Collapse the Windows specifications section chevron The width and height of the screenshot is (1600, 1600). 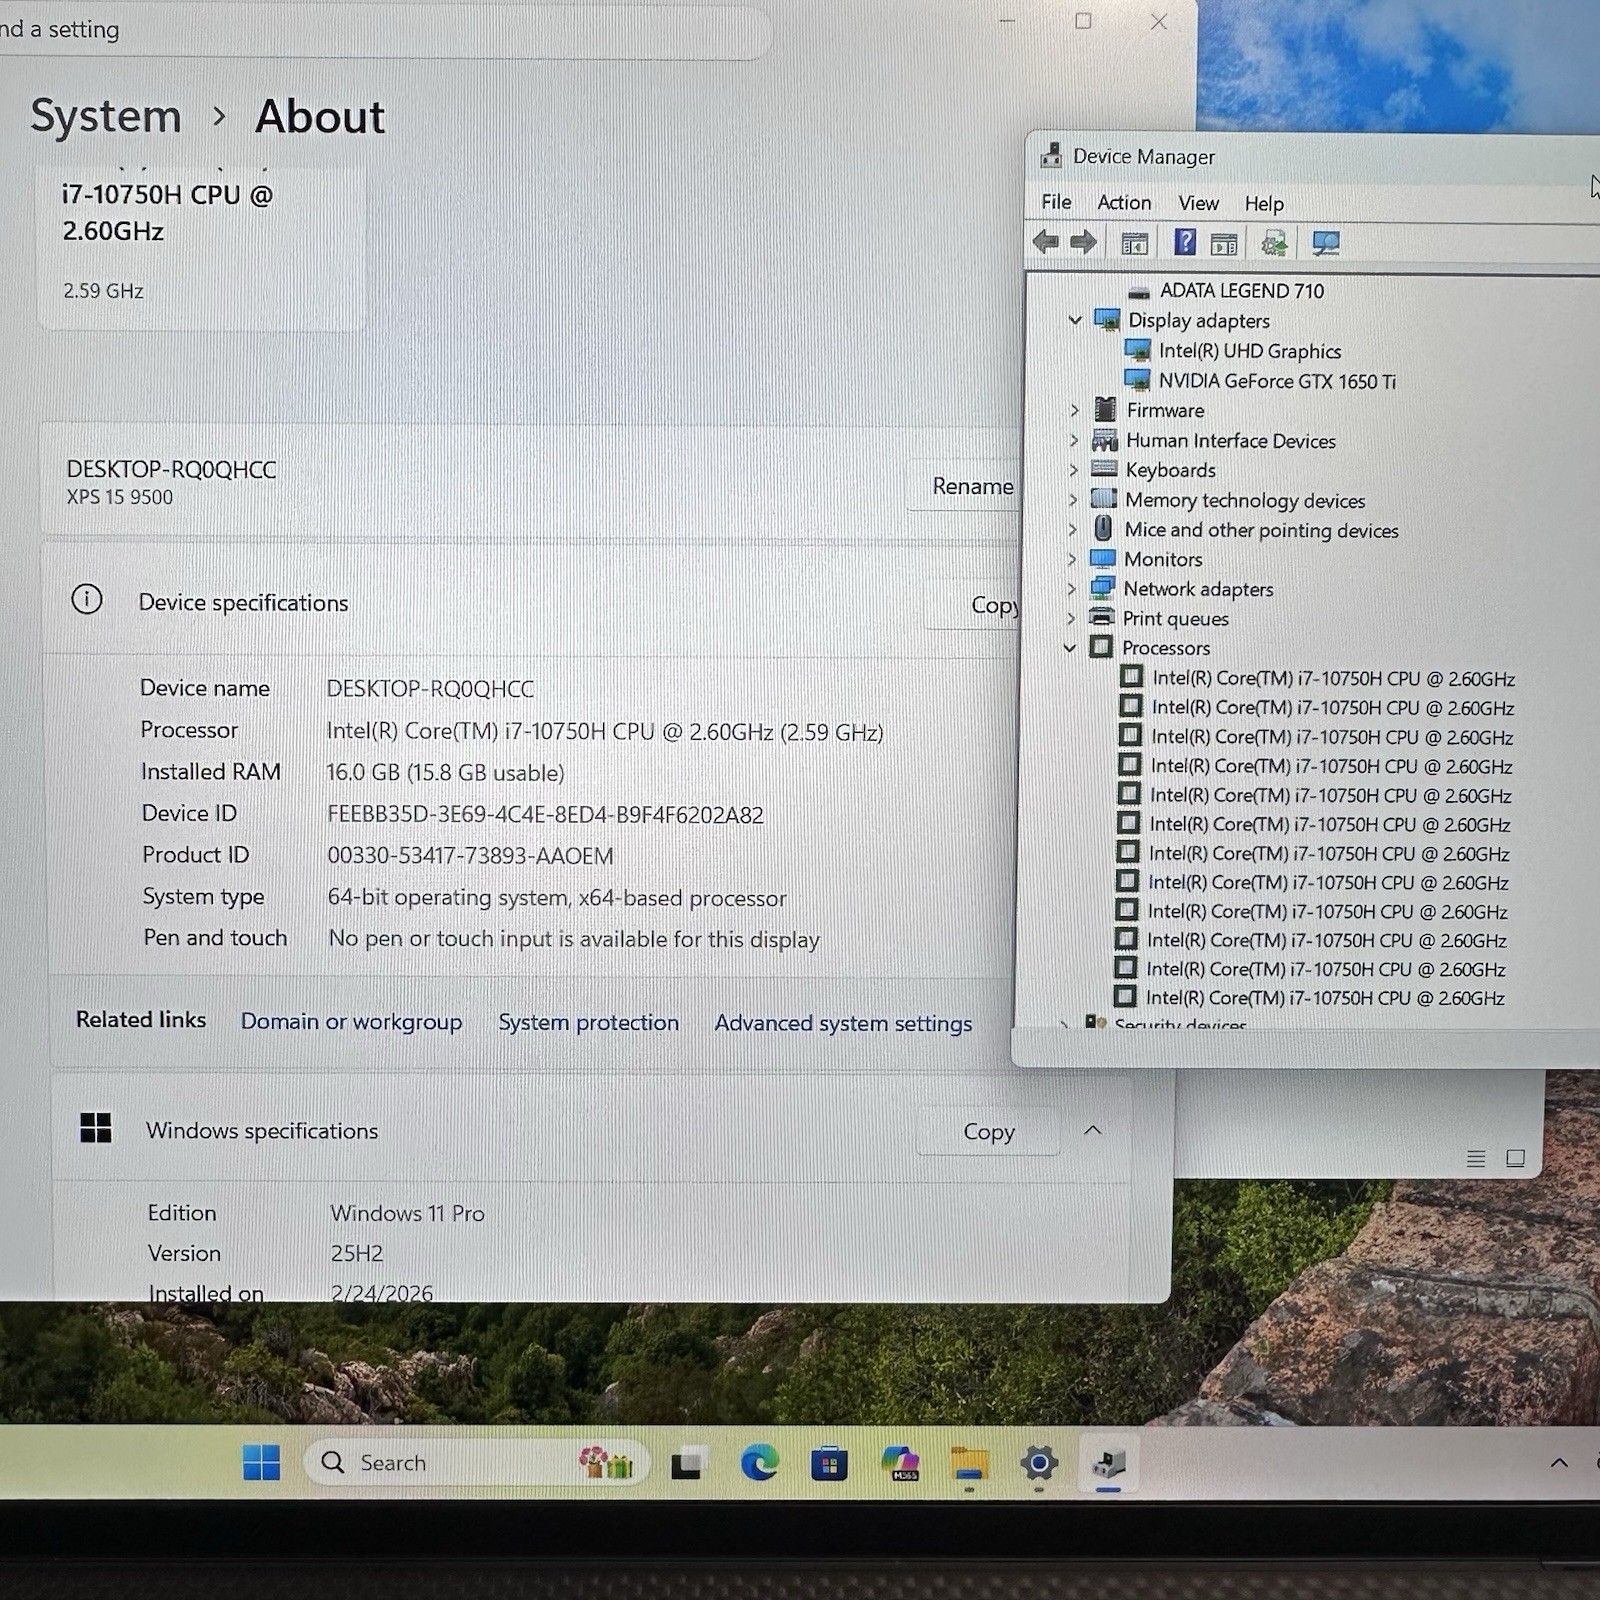pyautogui.click(x=1093, y=1130)
